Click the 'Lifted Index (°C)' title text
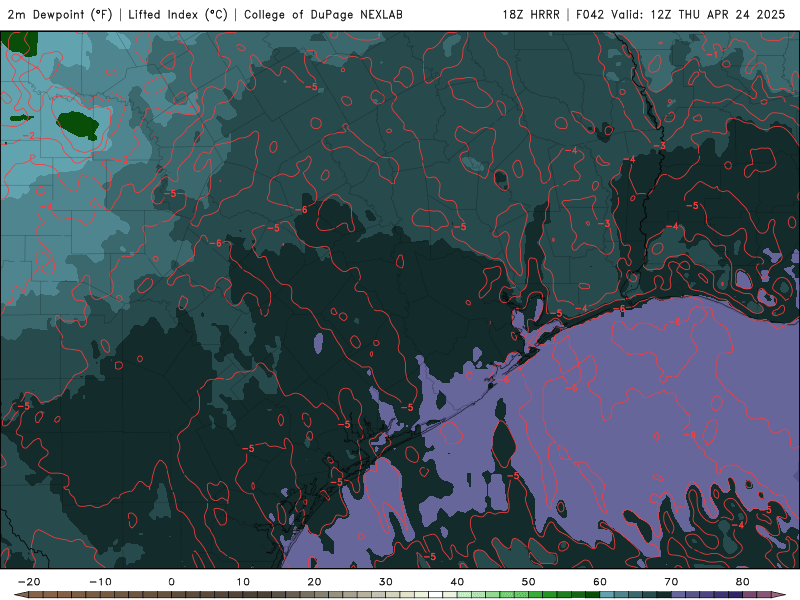The width and height of the screenshot is (800, 600). coord(178,15)
